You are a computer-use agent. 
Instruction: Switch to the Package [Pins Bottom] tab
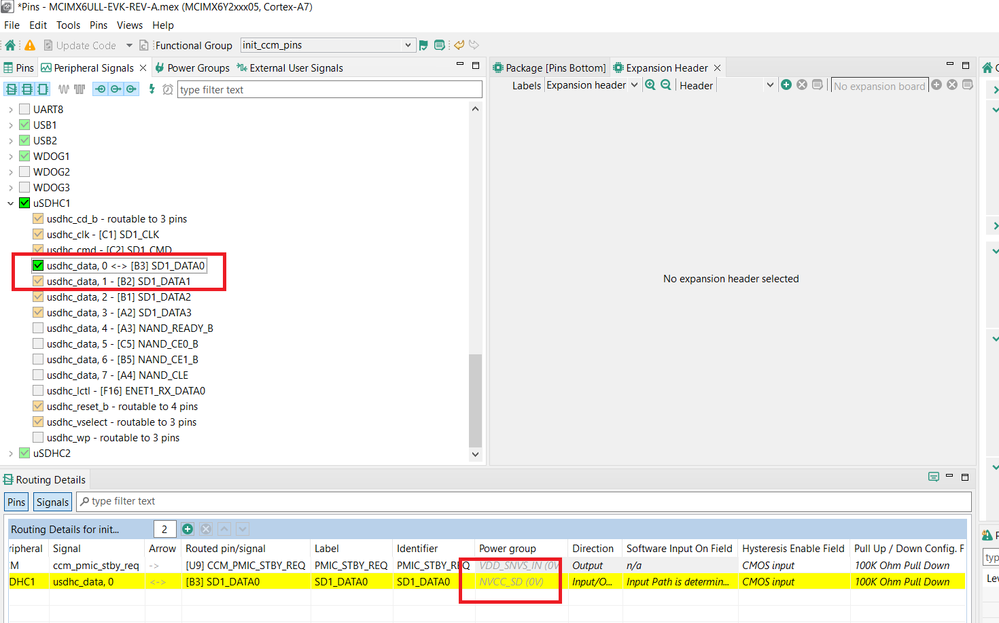point(549,68)
